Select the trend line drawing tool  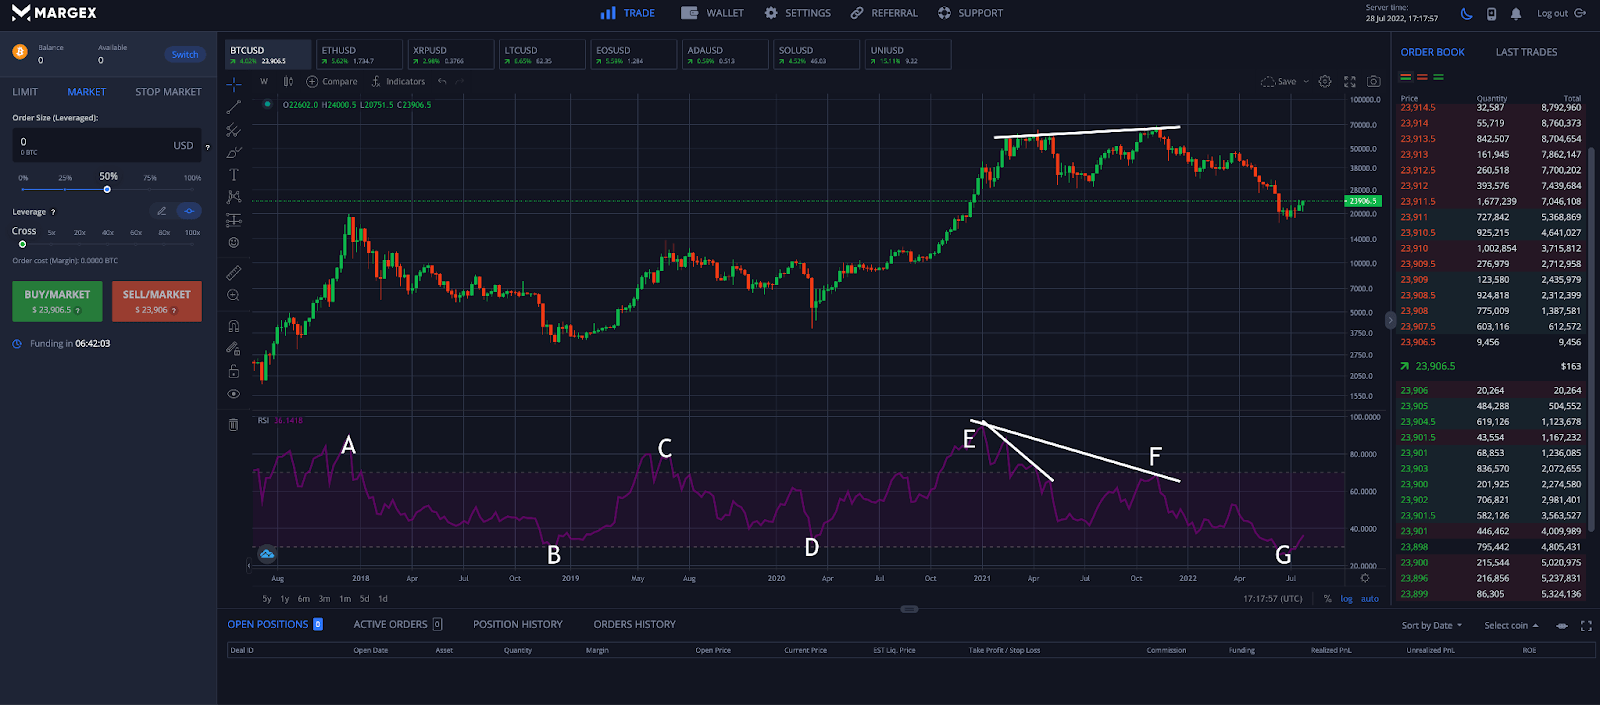pos(234,107)
